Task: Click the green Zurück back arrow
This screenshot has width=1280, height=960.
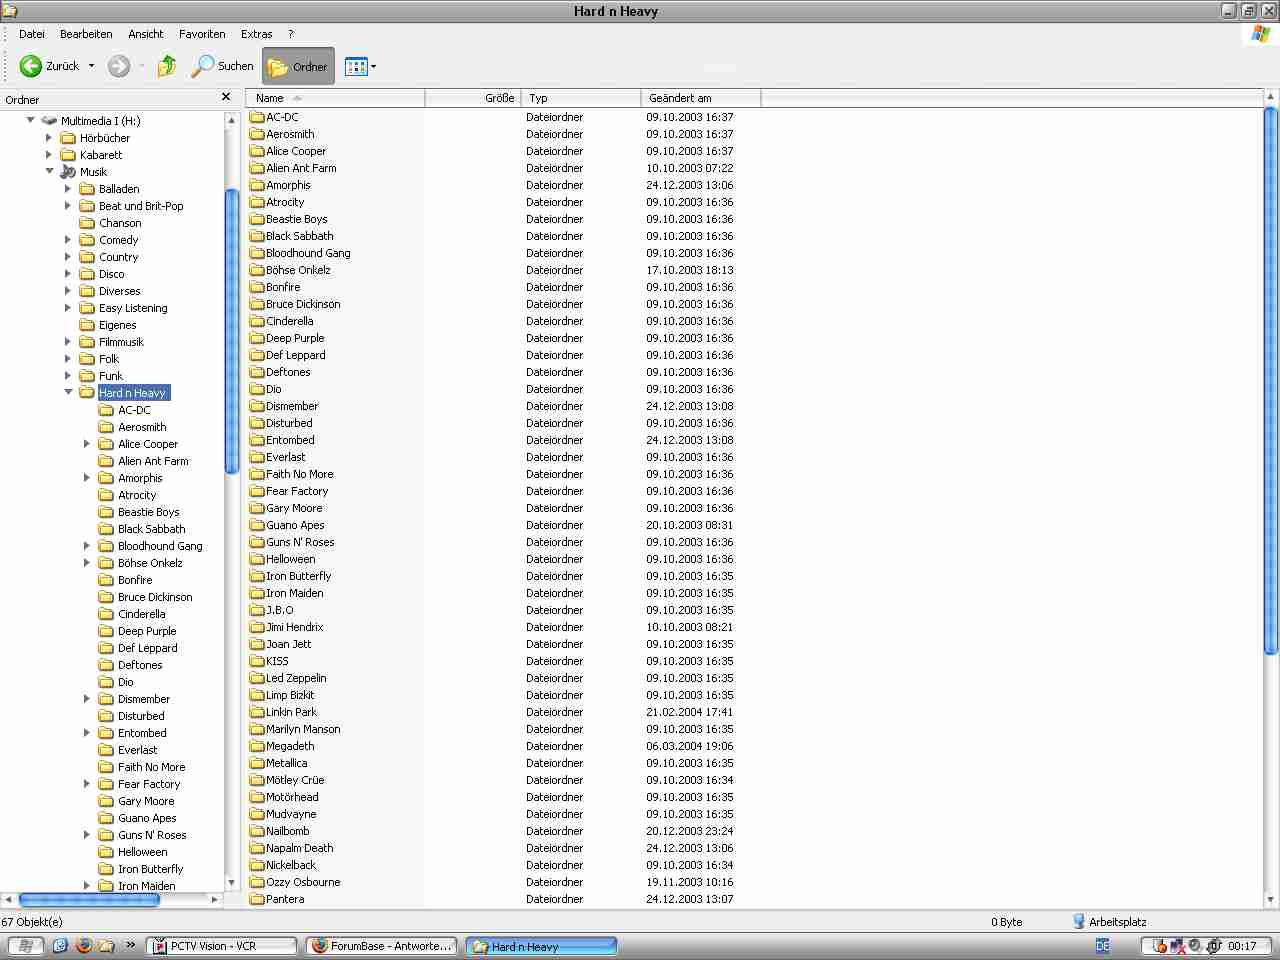Action: coord(31,66)
